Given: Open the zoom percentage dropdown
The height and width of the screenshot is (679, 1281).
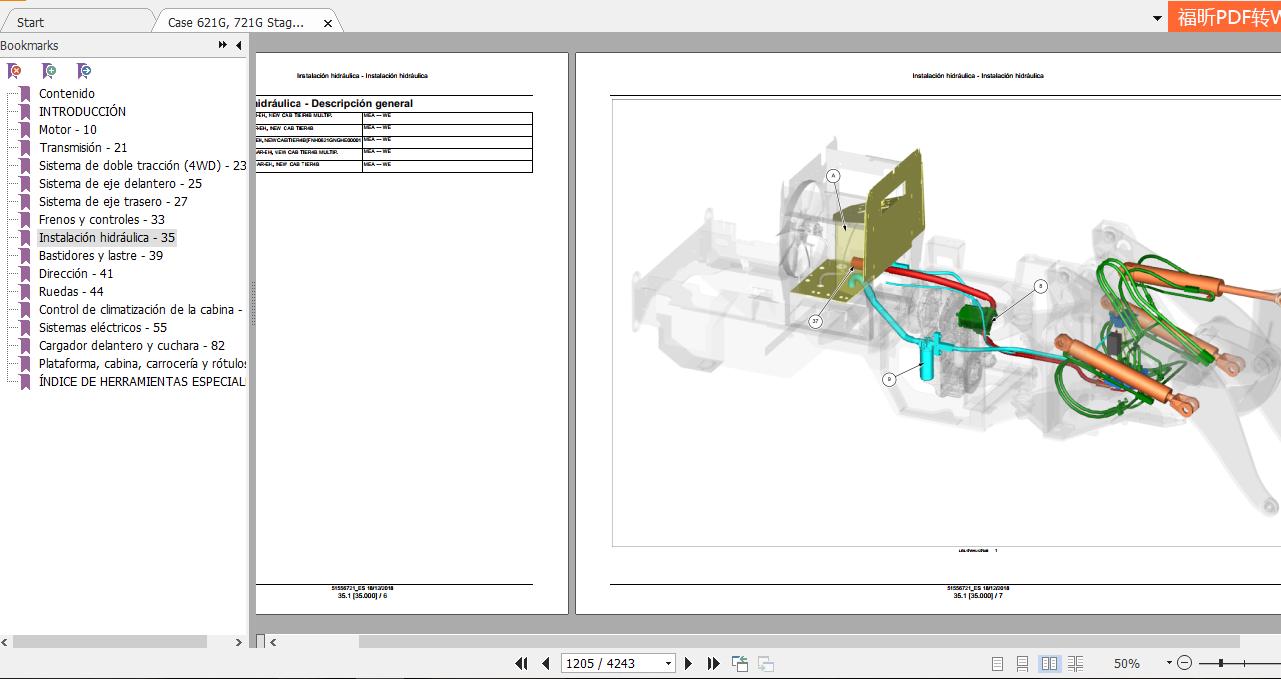Looking at the screenshot, I should 1168,663.
